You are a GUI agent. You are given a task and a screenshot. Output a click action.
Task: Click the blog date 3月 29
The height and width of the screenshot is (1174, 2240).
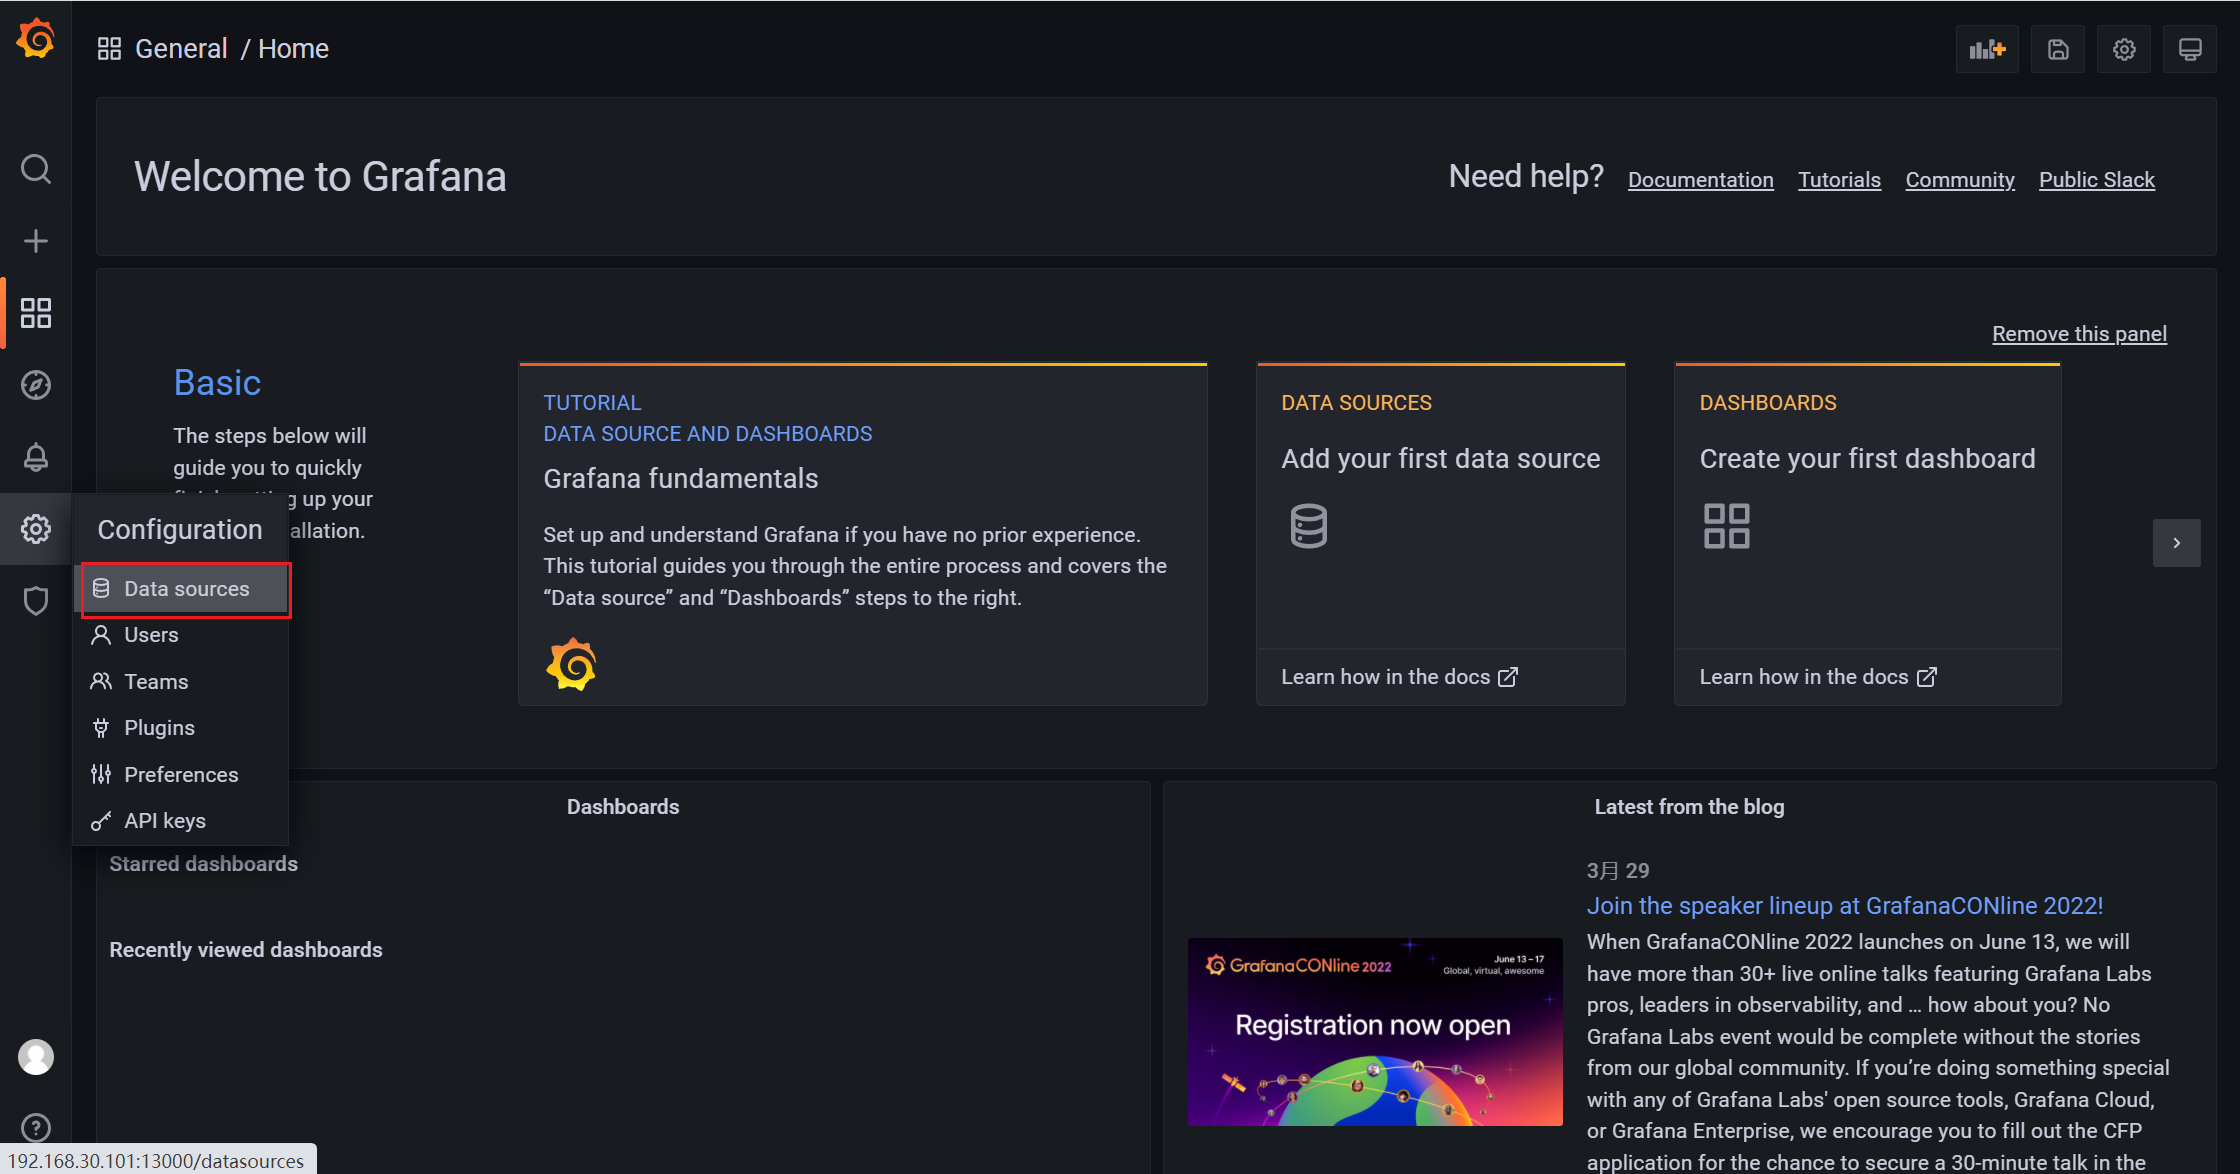[1618, 871]
